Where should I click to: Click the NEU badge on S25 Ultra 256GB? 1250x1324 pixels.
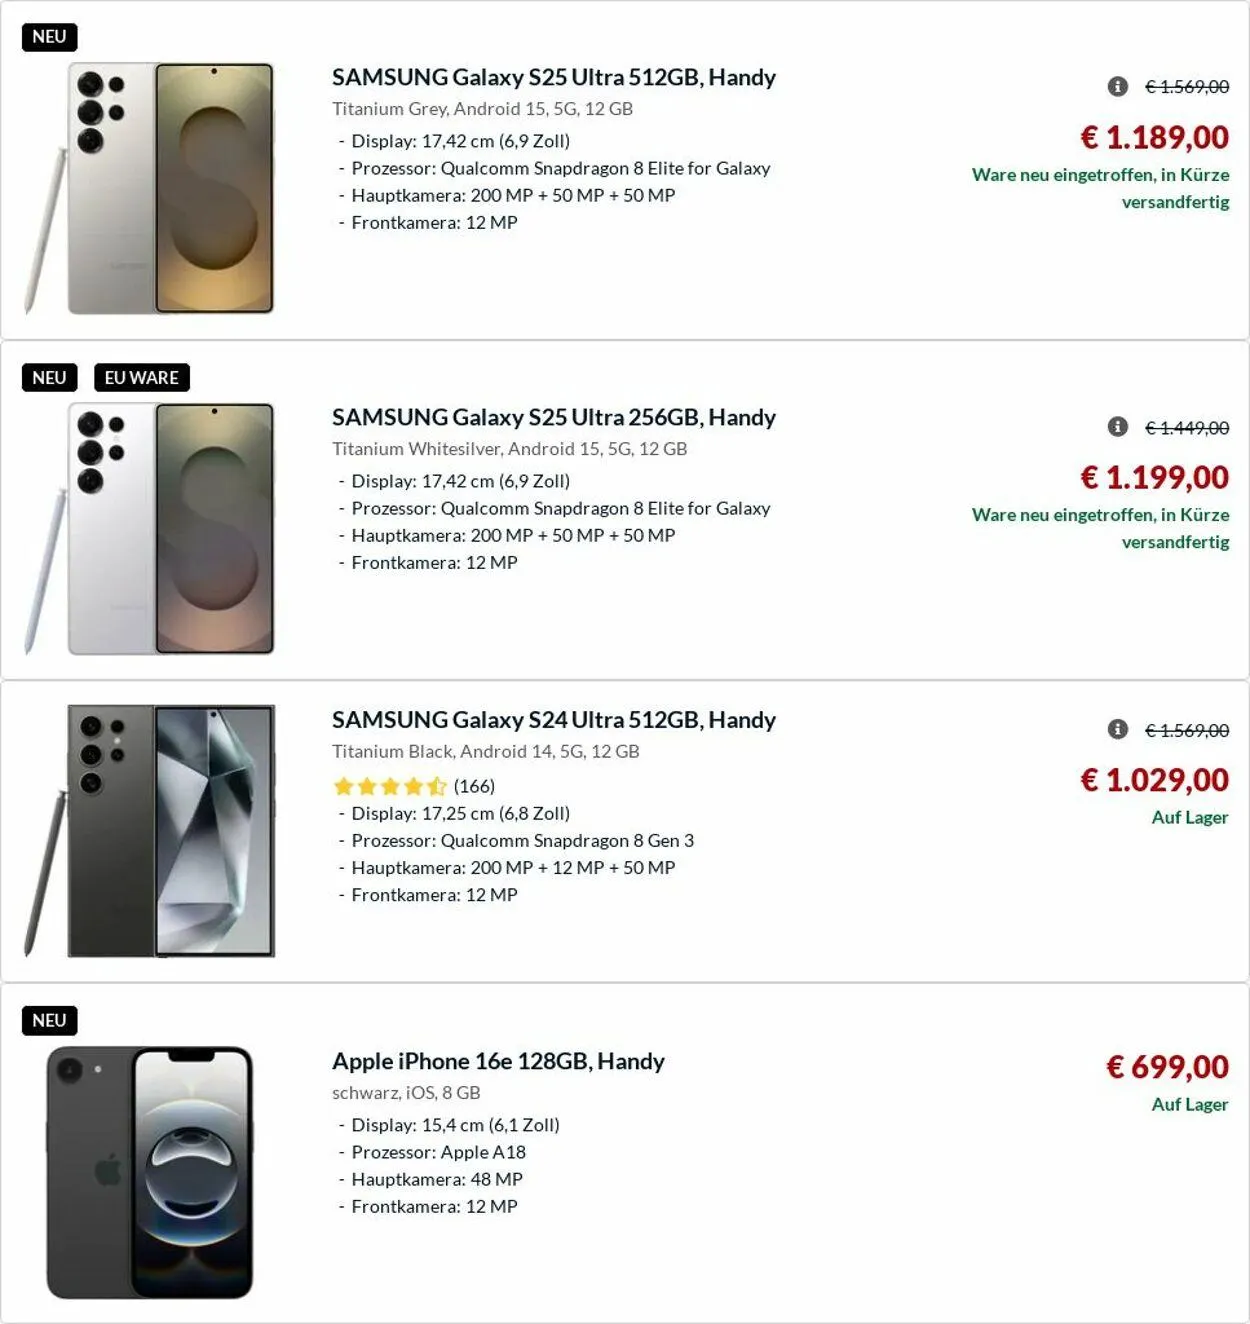[49, 377]
